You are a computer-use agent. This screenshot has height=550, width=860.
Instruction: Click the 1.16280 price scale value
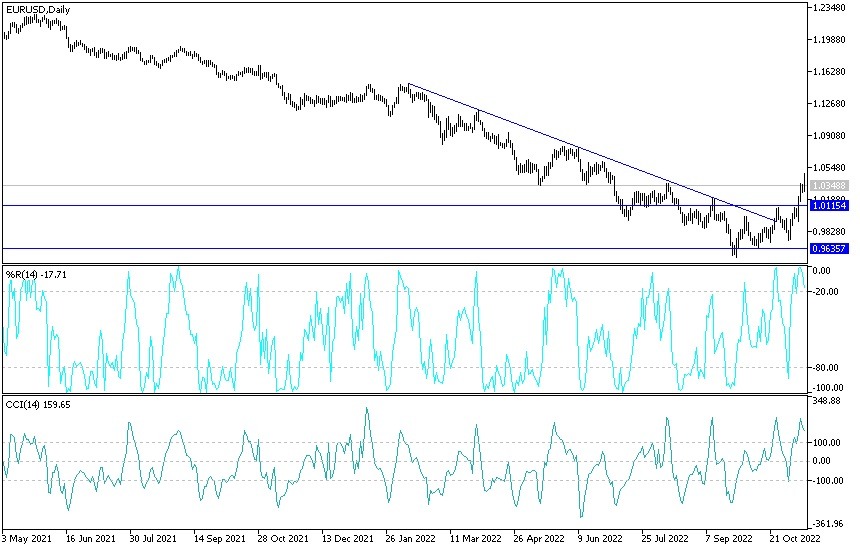point(829,72)
